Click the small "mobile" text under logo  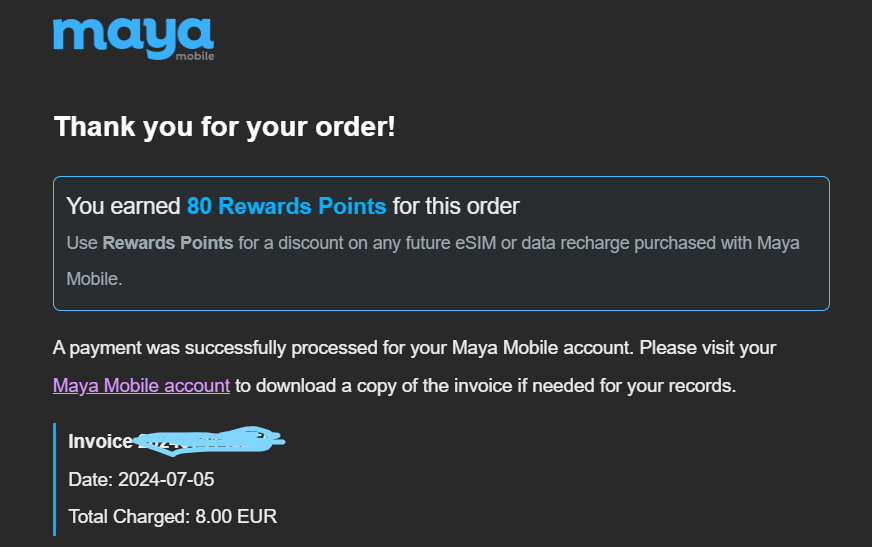pyautogui.click(x=194, y=56)
